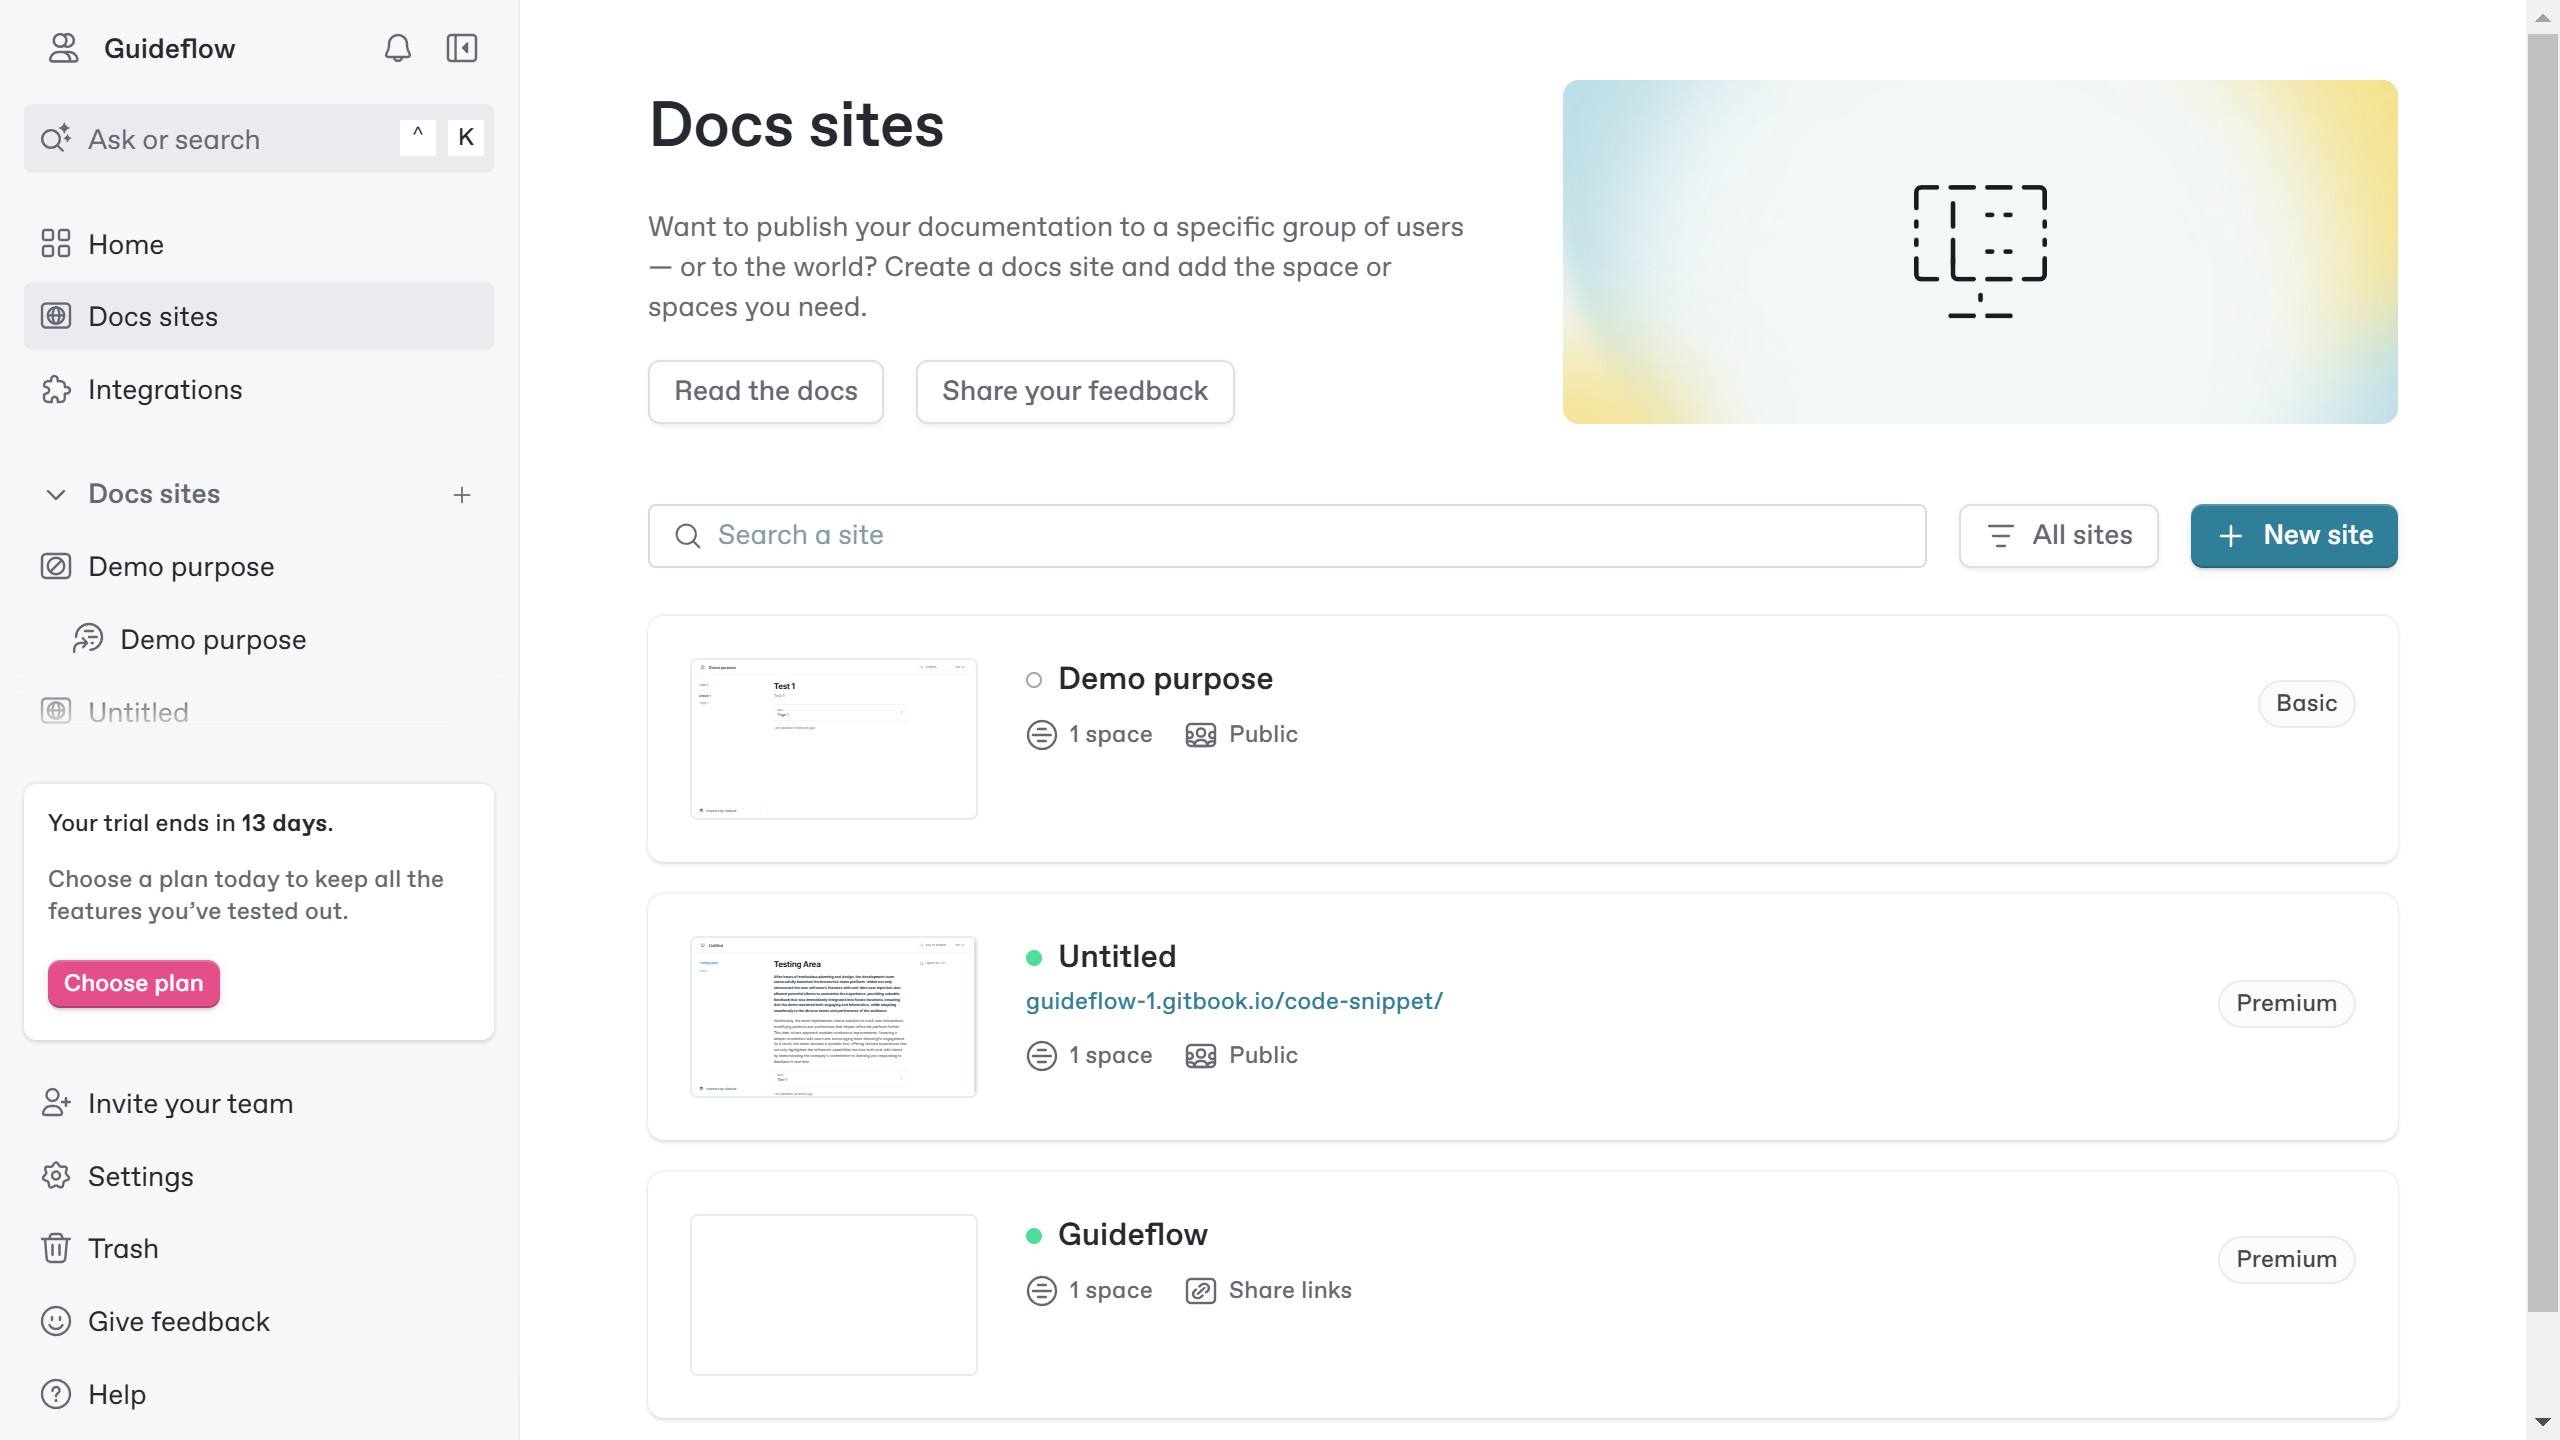Open Help in sidebar
The image size is (2560, 1440).
[x=258, y=1394]
